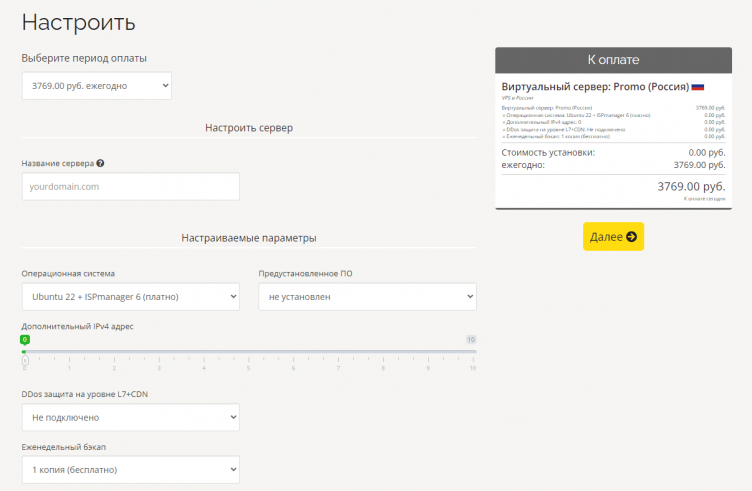Click the gray max value badge showing 10
This screenshot has width=752, height=491.
pyautogui.click(x=471, y=340)
